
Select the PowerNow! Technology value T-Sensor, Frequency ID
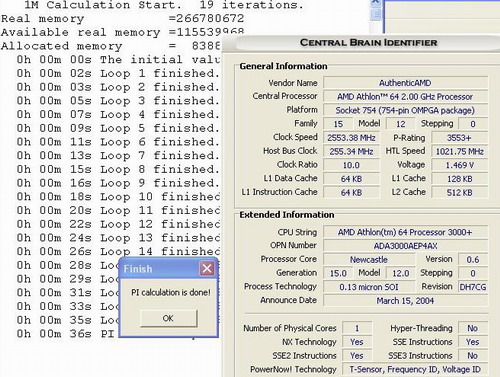click(x=415, y=369)
